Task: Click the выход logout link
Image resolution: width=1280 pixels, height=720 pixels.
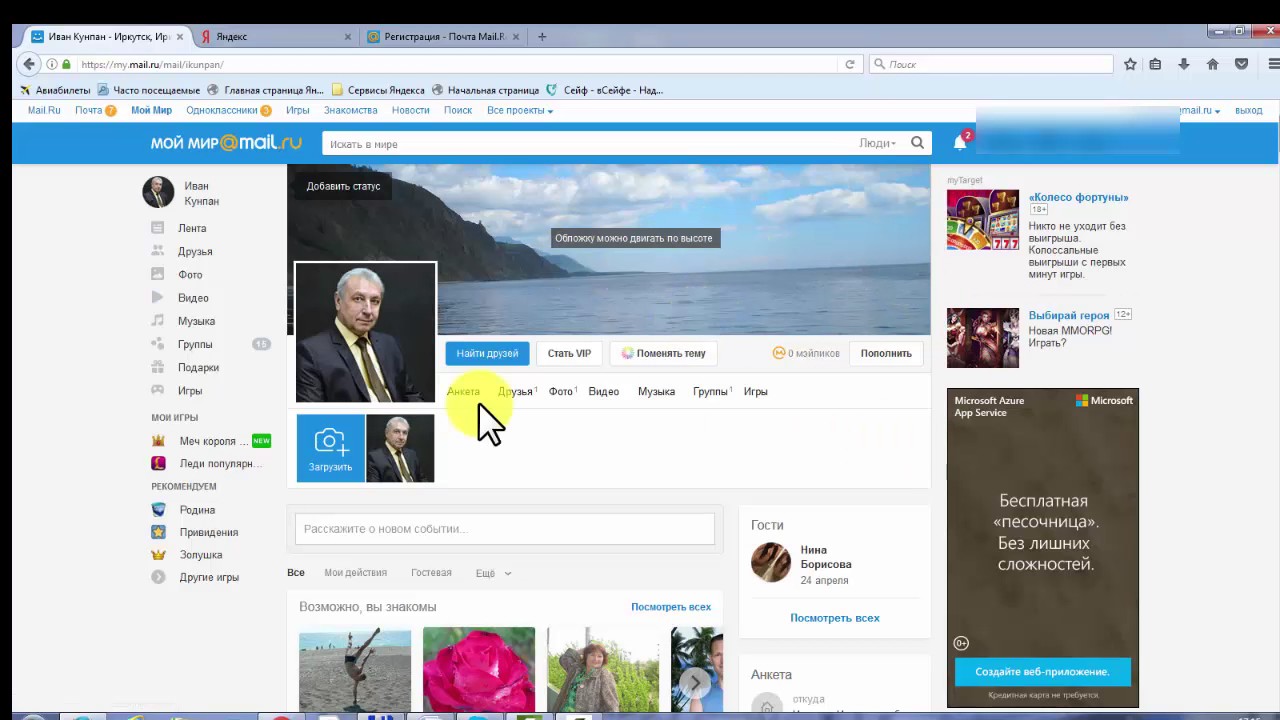Action: (1249, 110)
